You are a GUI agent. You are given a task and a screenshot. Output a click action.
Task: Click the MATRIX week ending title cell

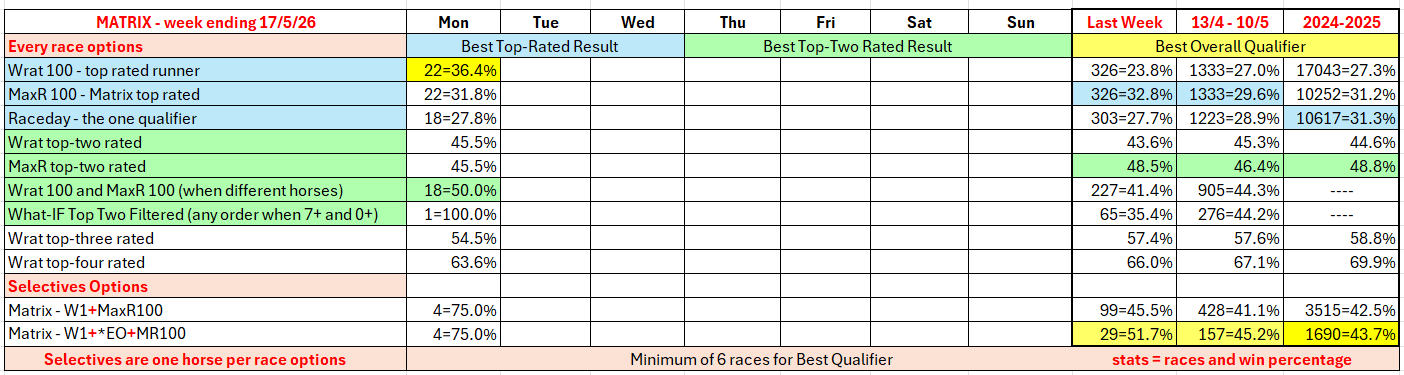(x=205, y=22)
